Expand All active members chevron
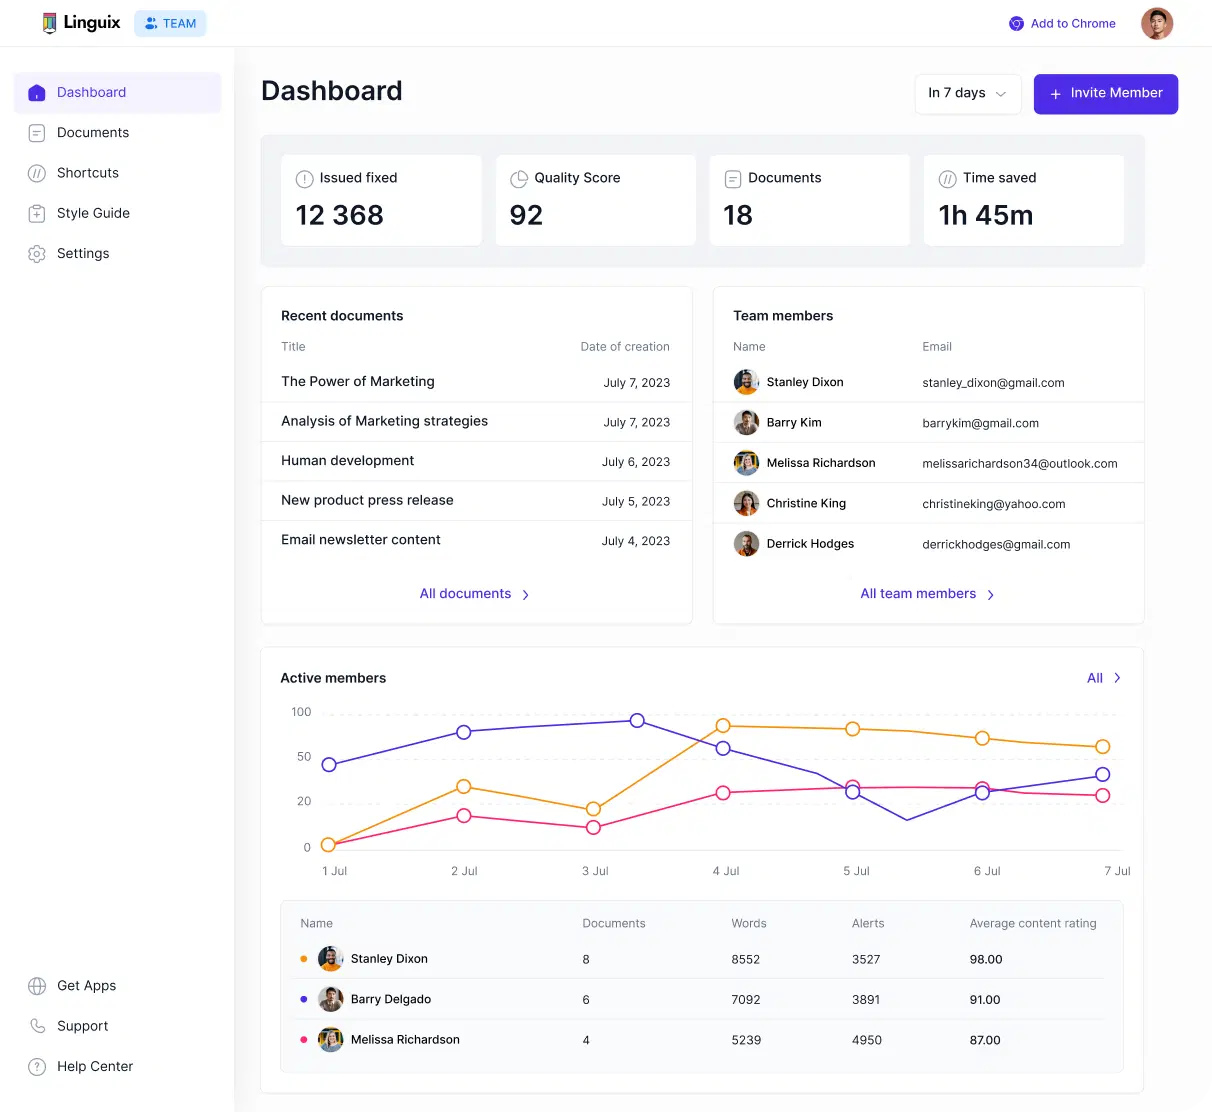 1117,678
